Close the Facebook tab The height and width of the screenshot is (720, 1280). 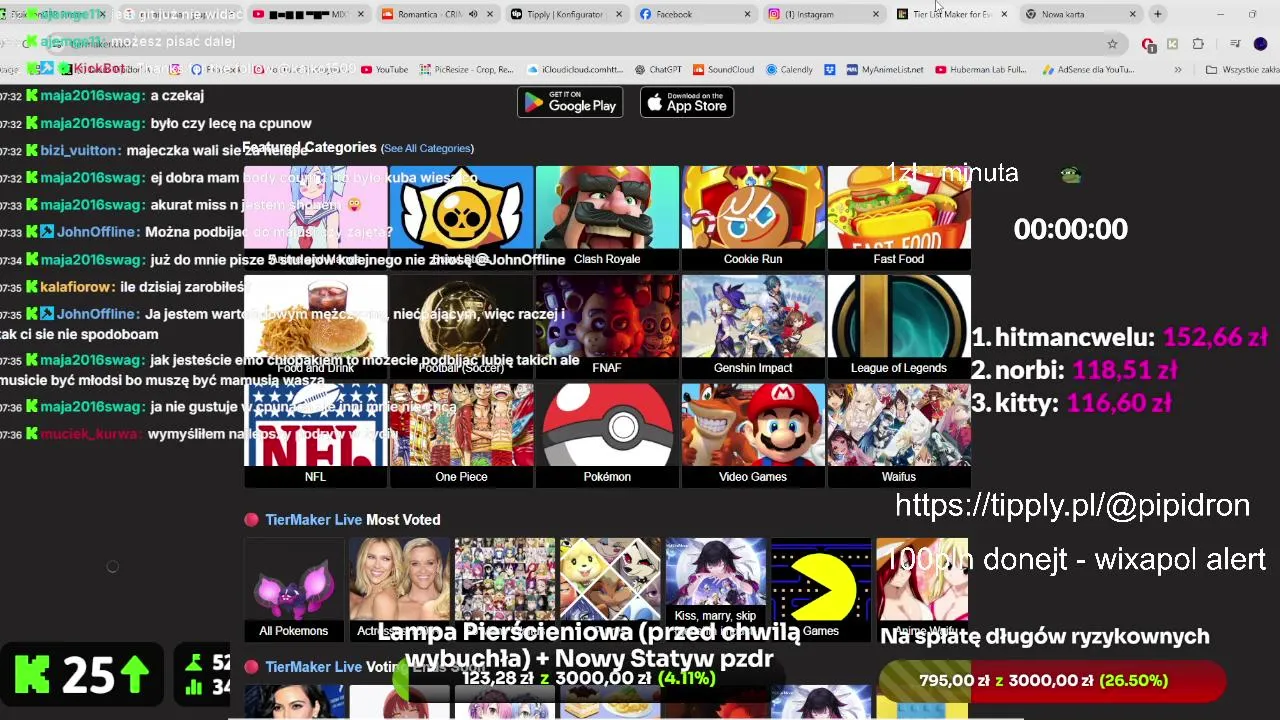[x=747, y=14]
